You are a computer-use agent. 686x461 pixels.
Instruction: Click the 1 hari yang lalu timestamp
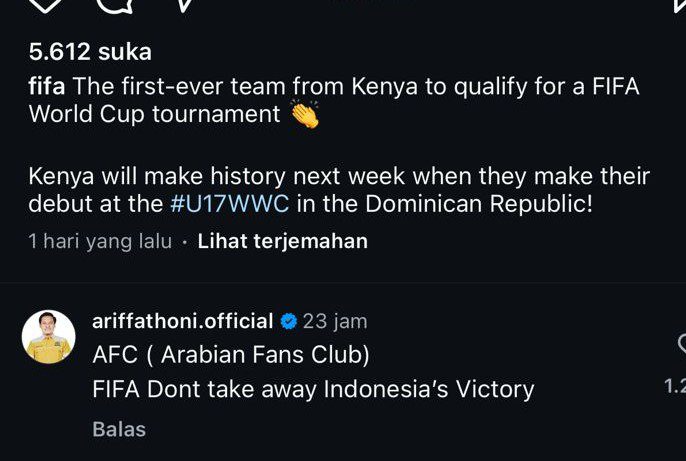(x=100, y=241)
